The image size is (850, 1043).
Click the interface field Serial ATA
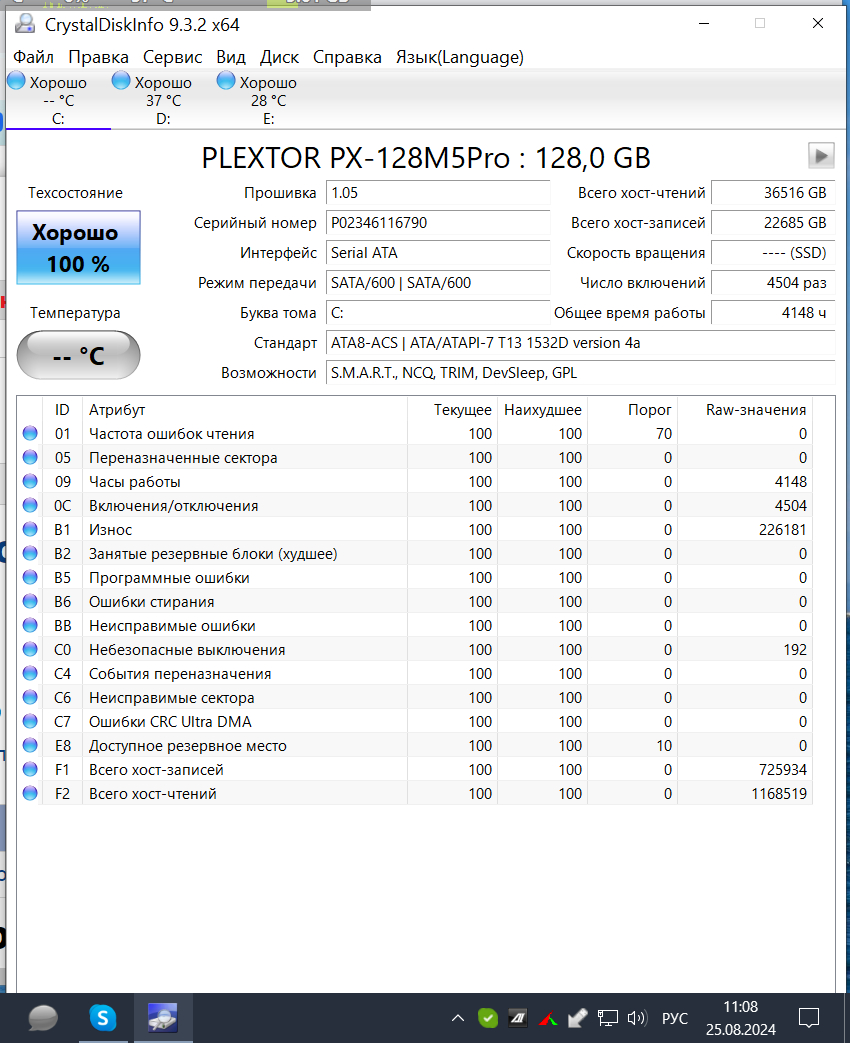tap(438, 253)
